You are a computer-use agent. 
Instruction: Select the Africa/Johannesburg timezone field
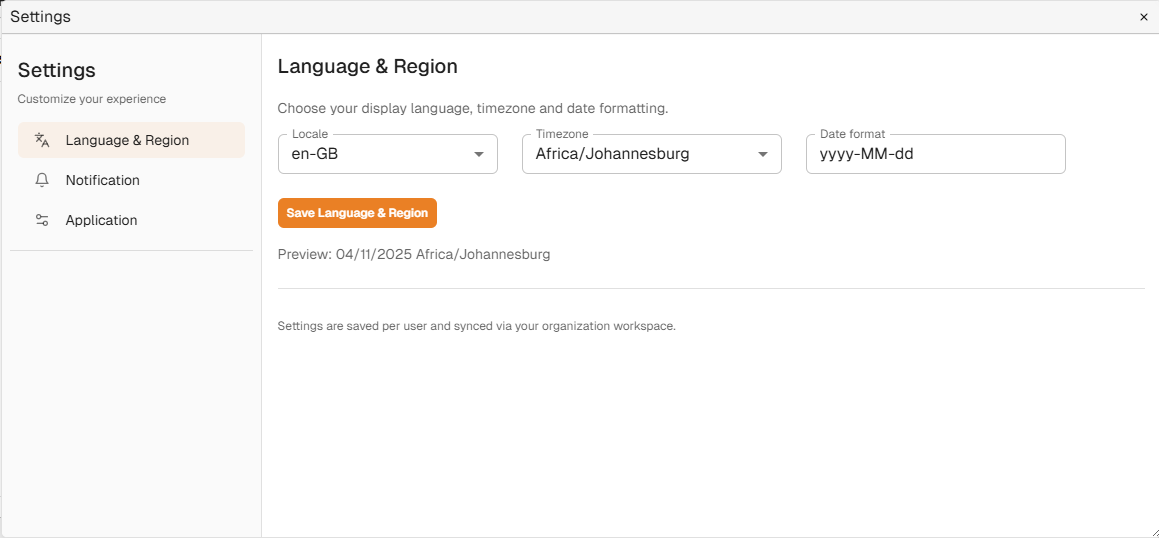[640, 154]
